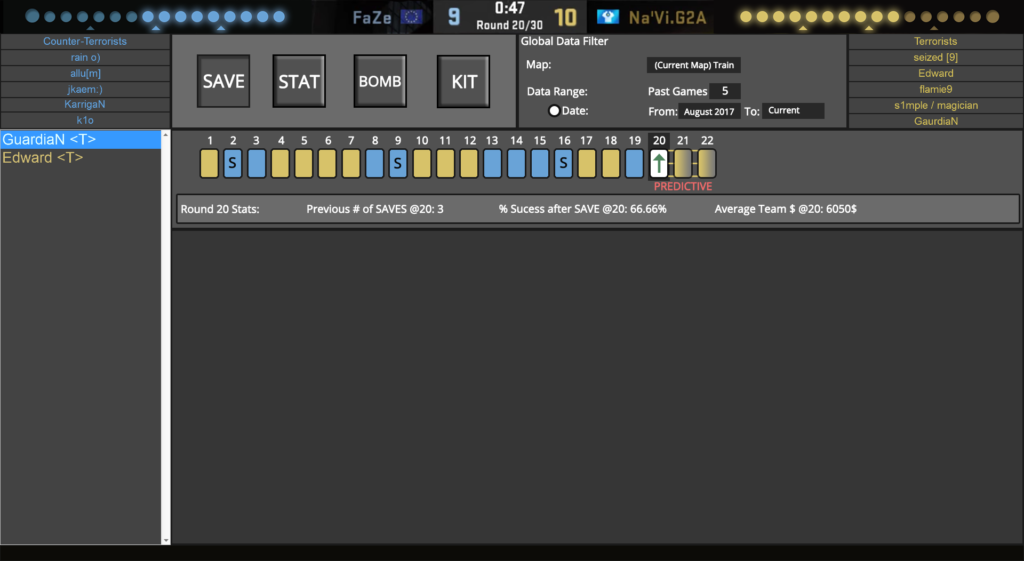The image size is (1024, 561).
Task: Click round 2 save marker
Action: tap(232, 163)
